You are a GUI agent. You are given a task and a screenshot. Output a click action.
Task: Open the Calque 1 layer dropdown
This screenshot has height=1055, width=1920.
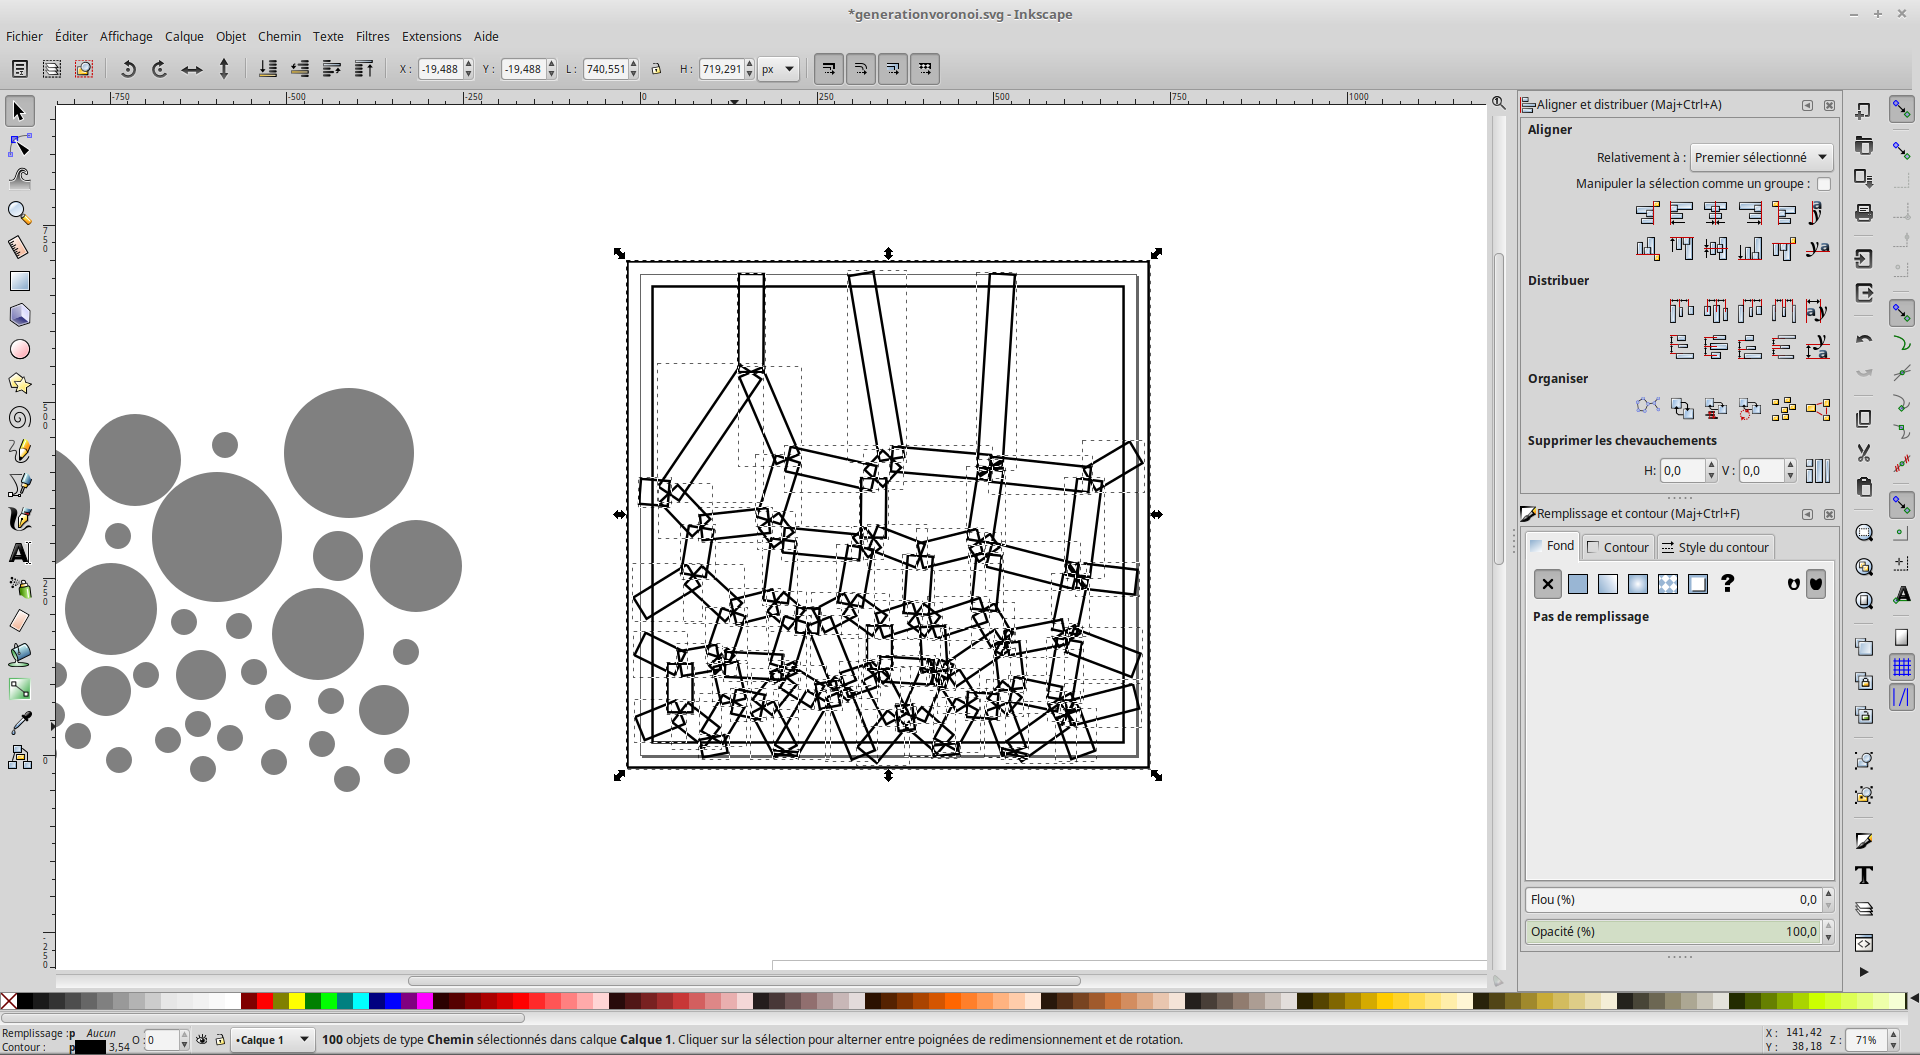coord(272,1040)
